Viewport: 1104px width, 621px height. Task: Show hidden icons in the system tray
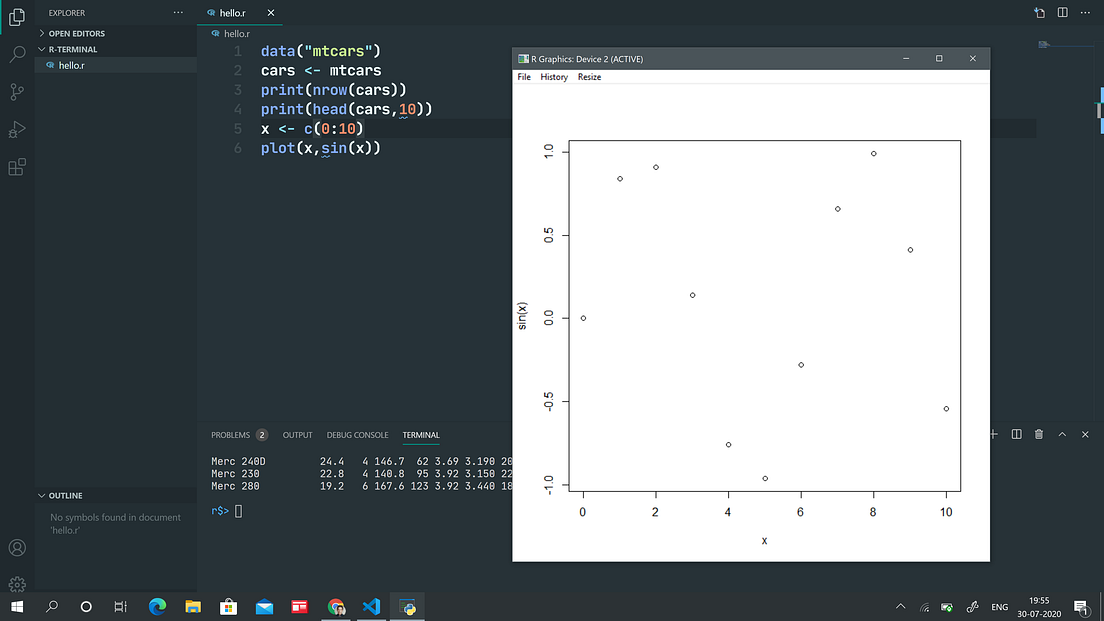[900, 606]
